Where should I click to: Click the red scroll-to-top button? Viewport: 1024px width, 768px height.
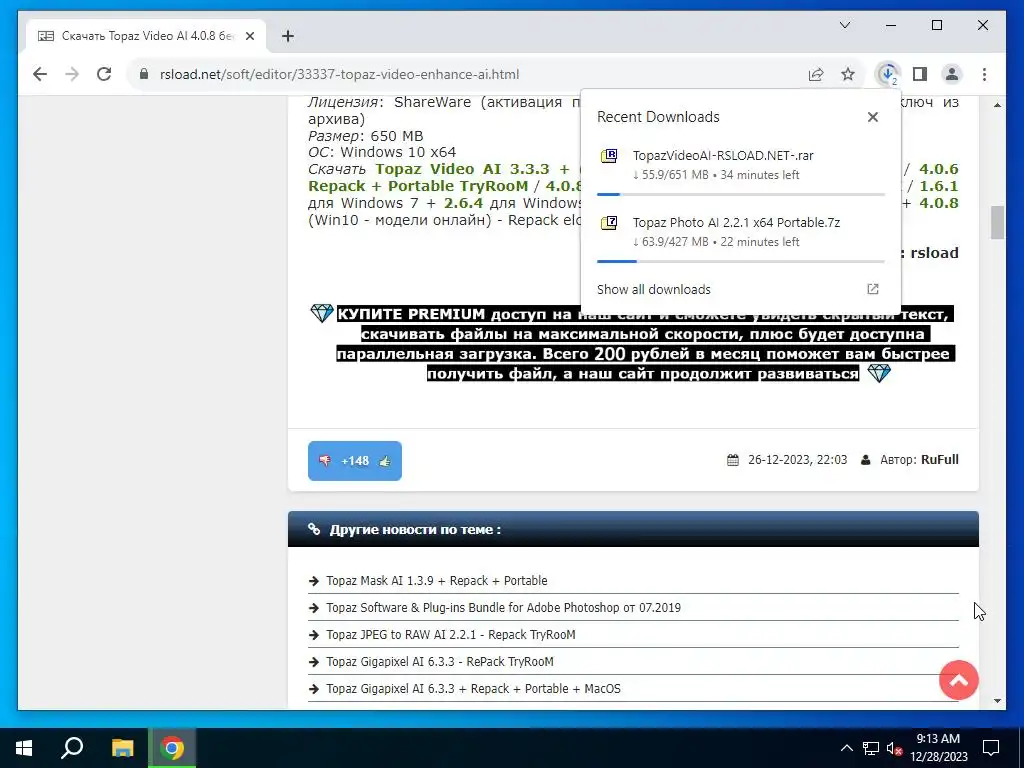[x=959, y=680]
